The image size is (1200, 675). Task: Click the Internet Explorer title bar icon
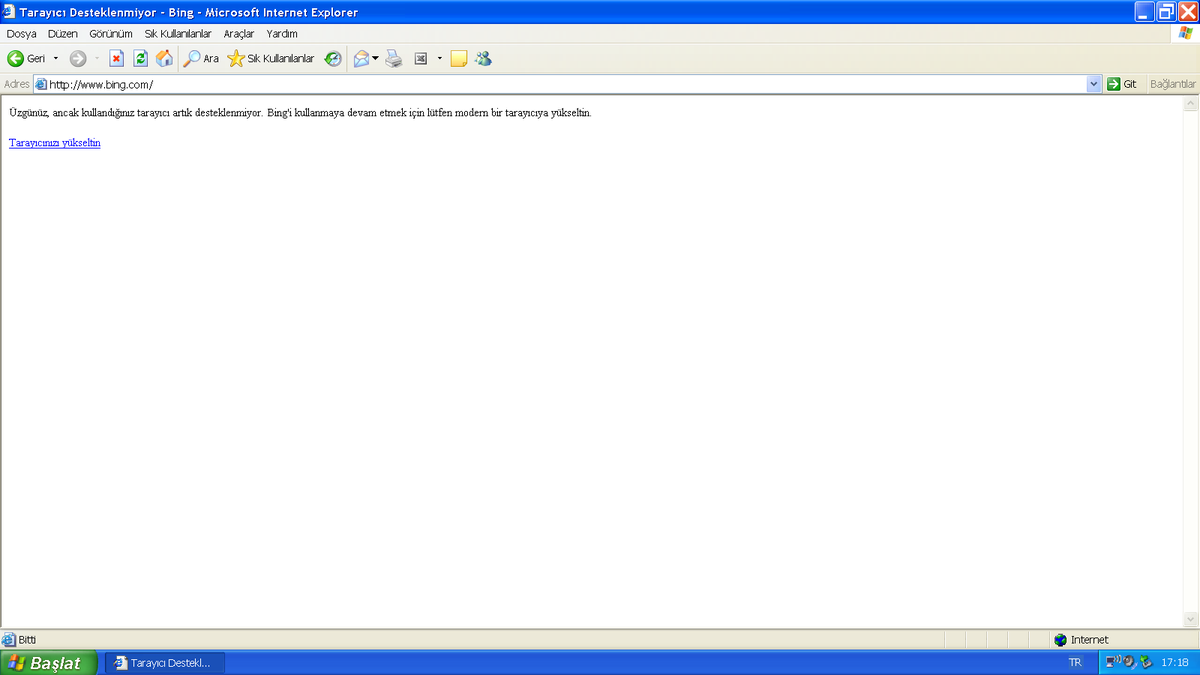[10, 12]
